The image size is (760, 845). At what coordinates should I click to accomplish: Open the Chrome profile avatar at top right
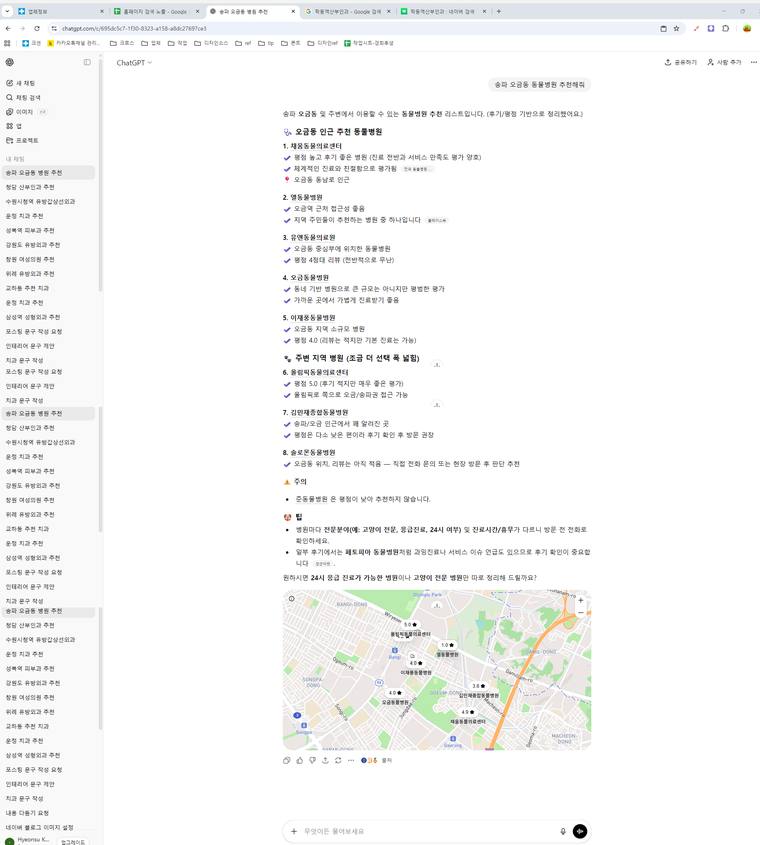coord(747,29)
